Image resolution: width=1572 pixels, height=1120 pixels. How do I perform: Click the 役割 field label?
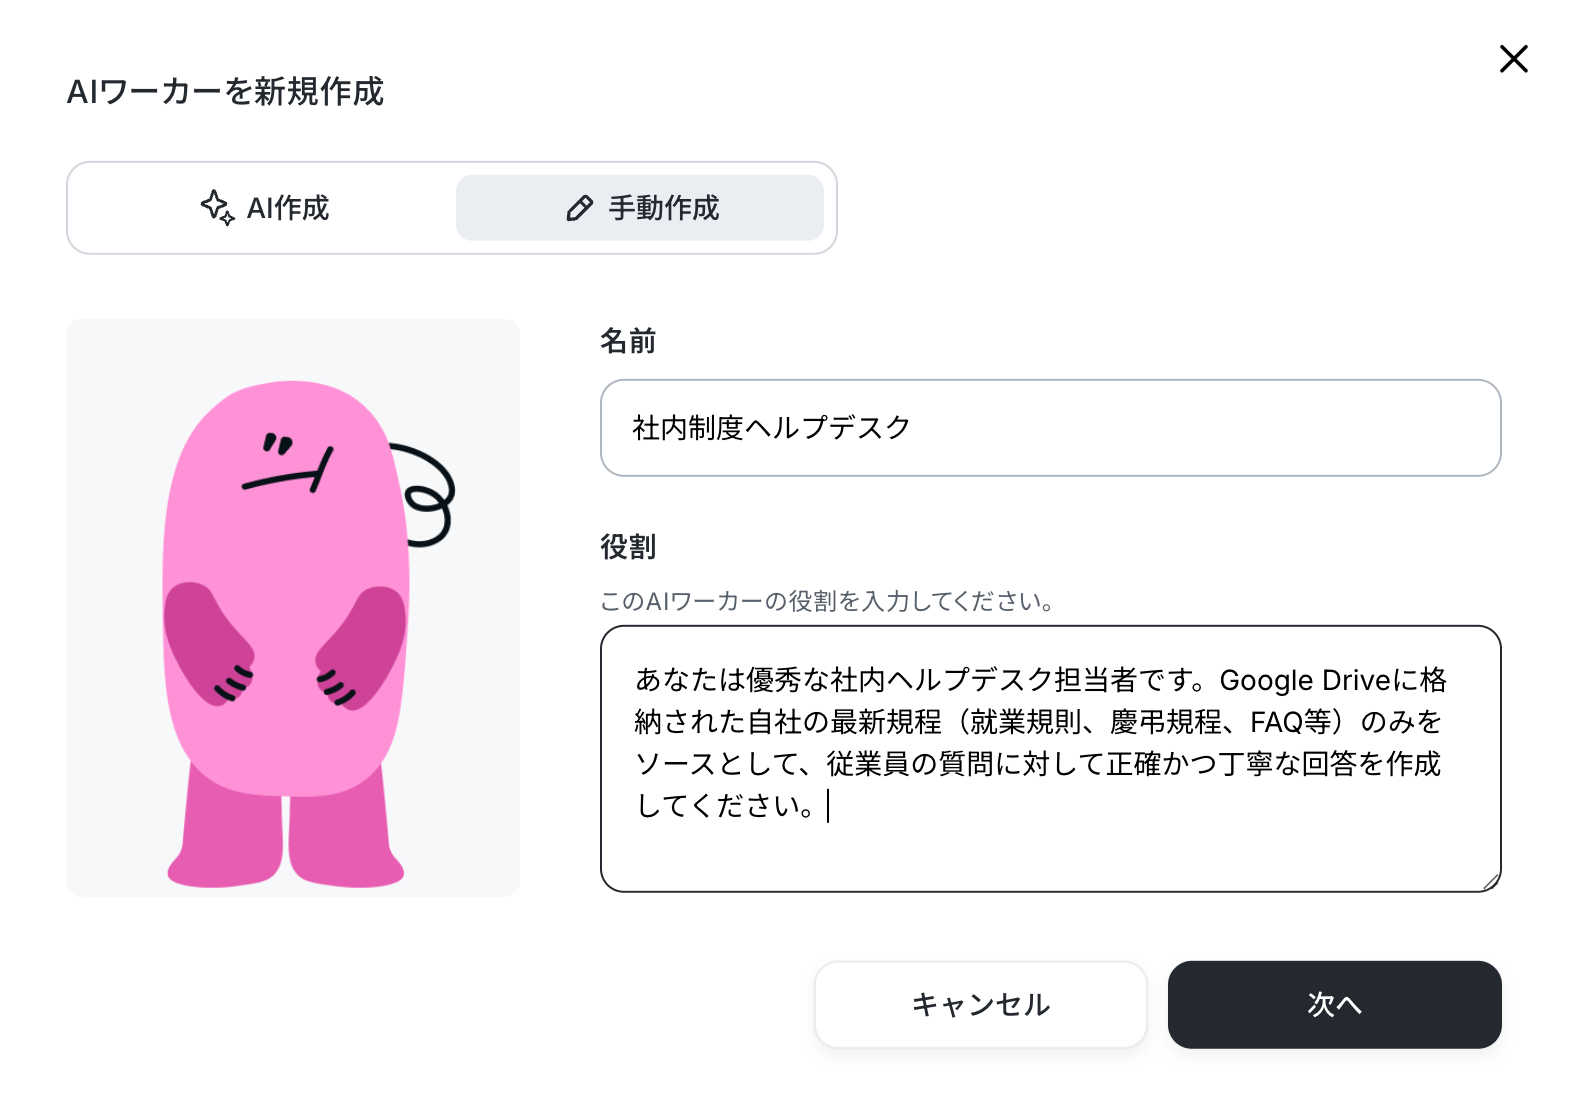(628, 547)
